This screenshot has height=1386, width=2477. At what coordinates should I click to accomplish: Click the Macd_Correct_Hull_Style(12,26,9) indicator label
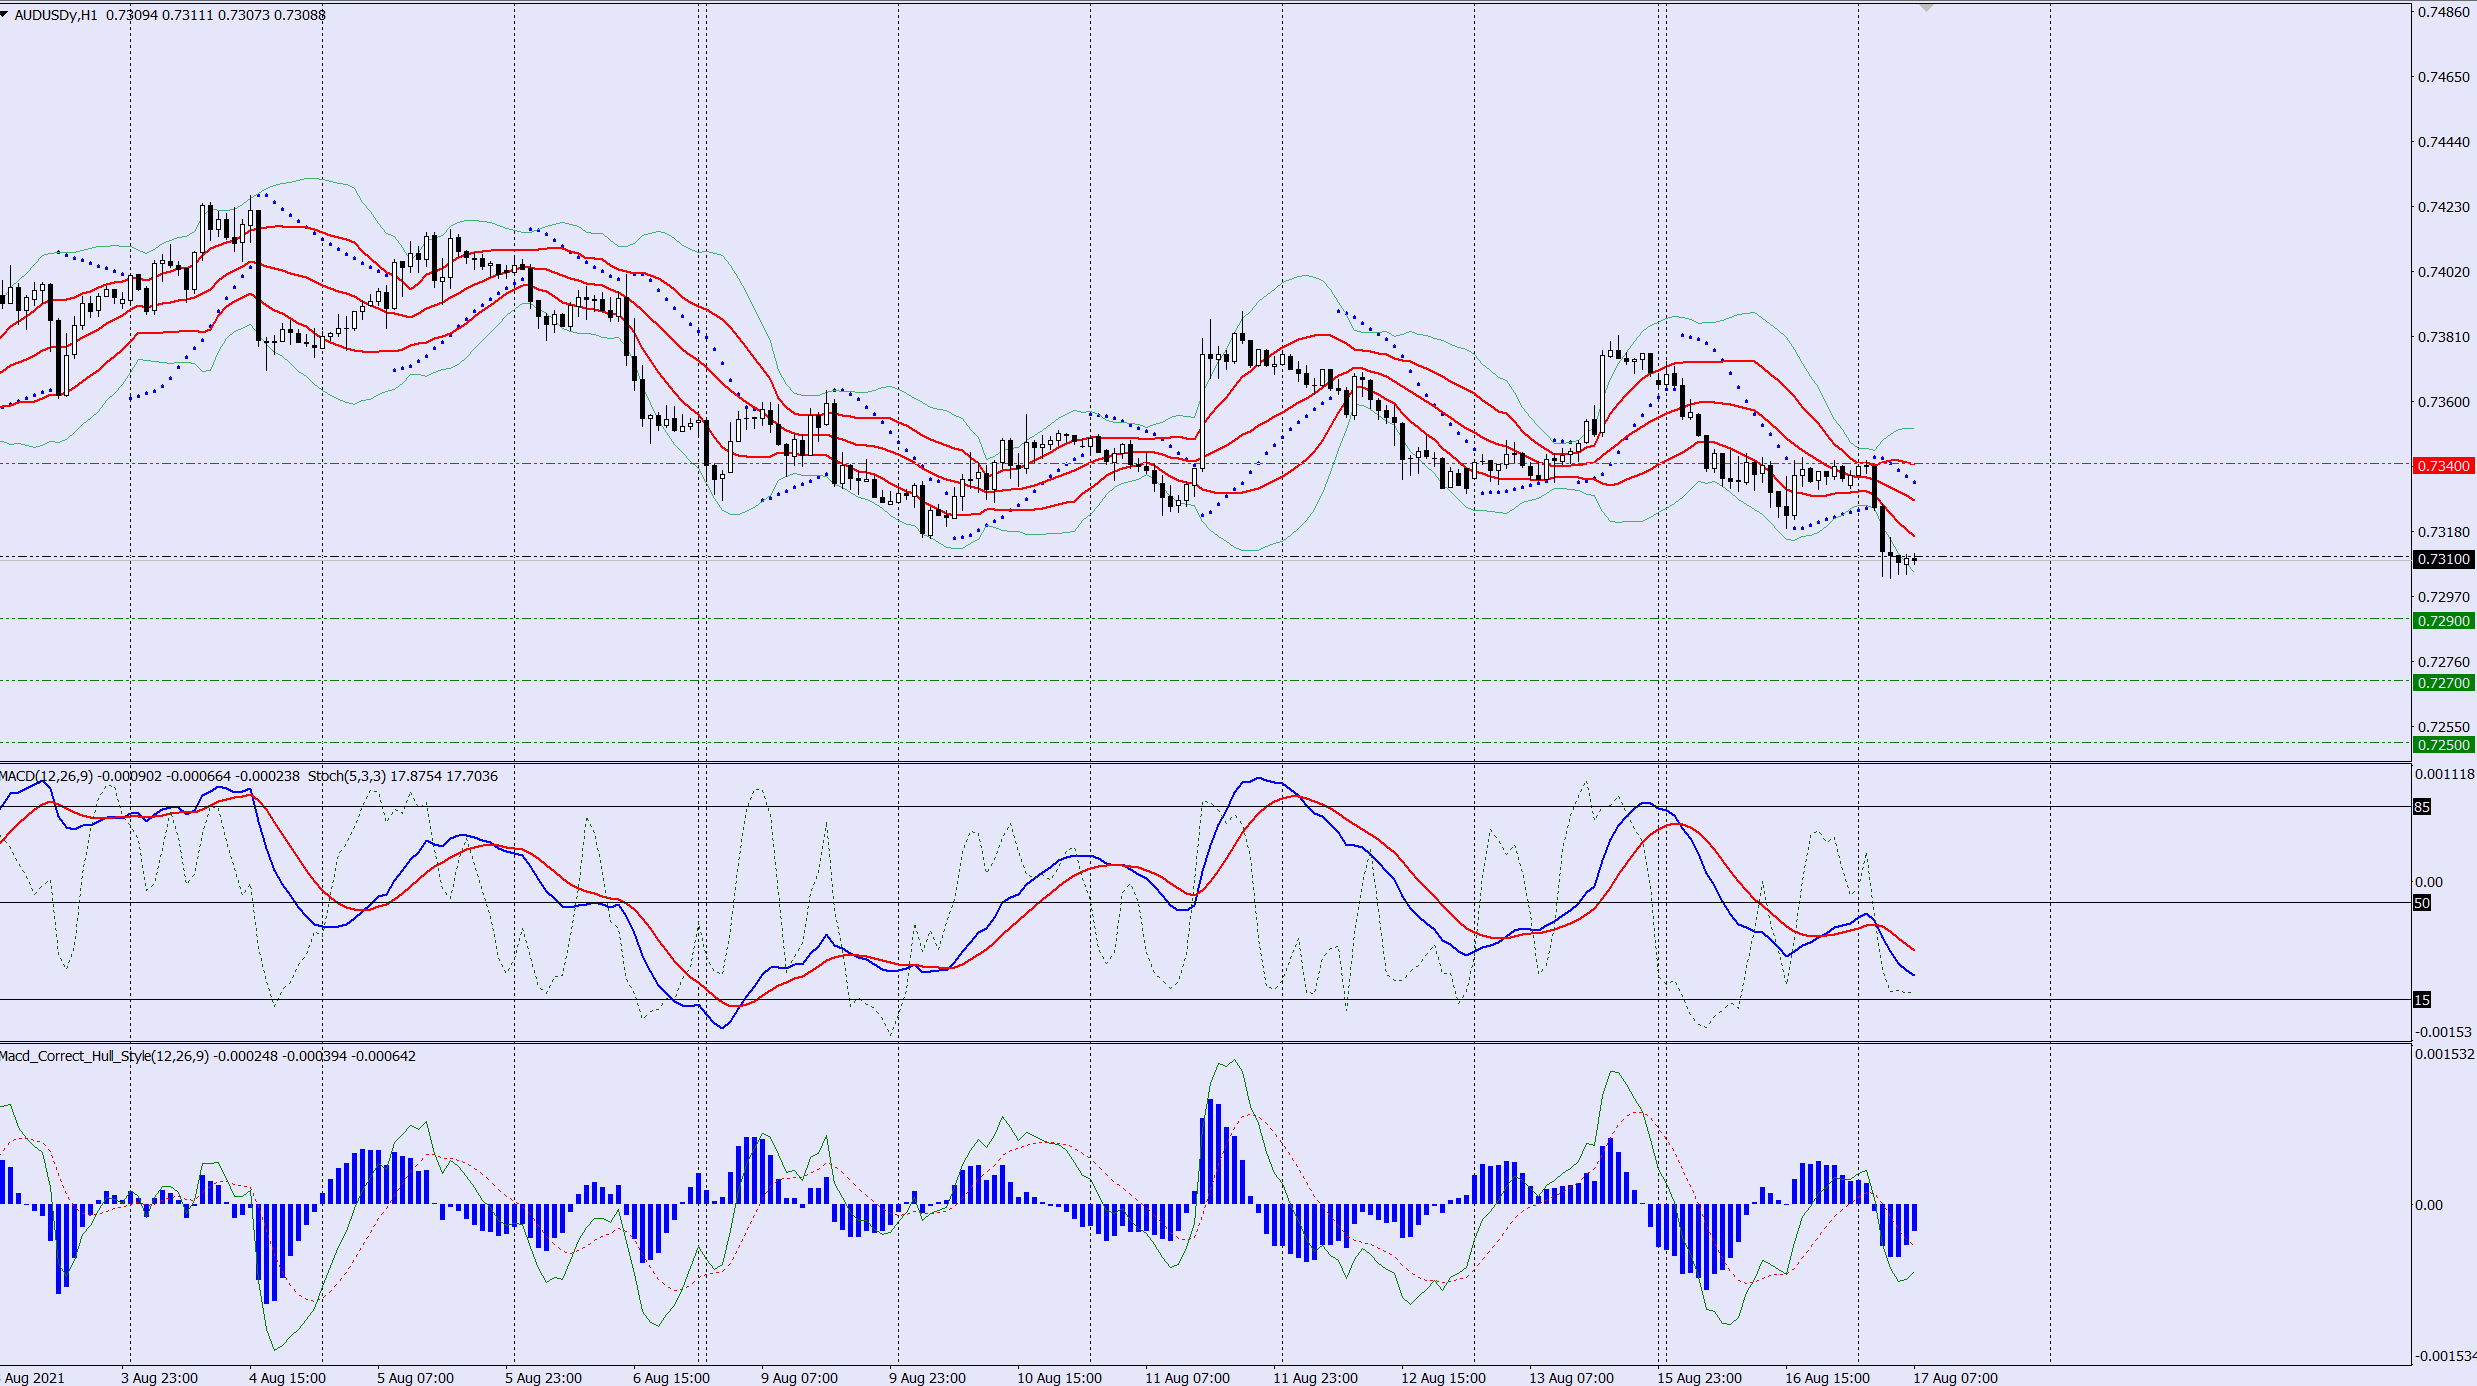(x=105, y=1056)
